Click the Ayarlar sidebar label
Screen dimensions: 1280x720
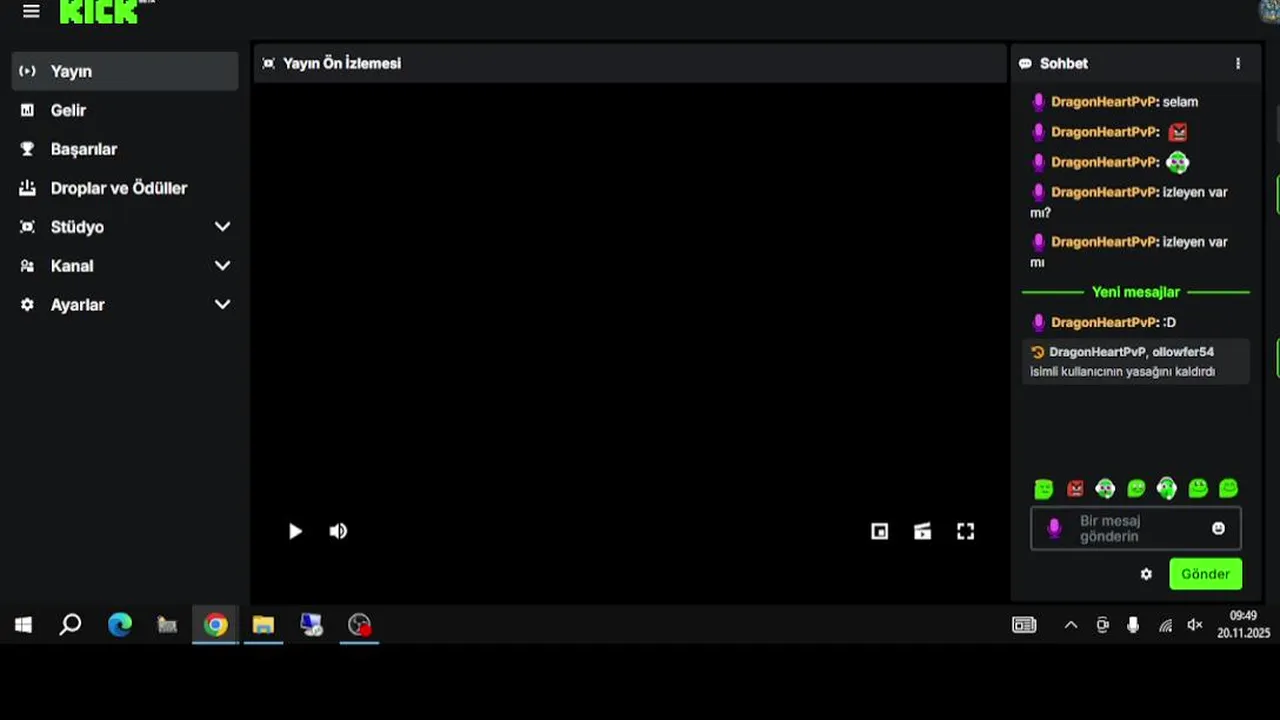point(78,305)
